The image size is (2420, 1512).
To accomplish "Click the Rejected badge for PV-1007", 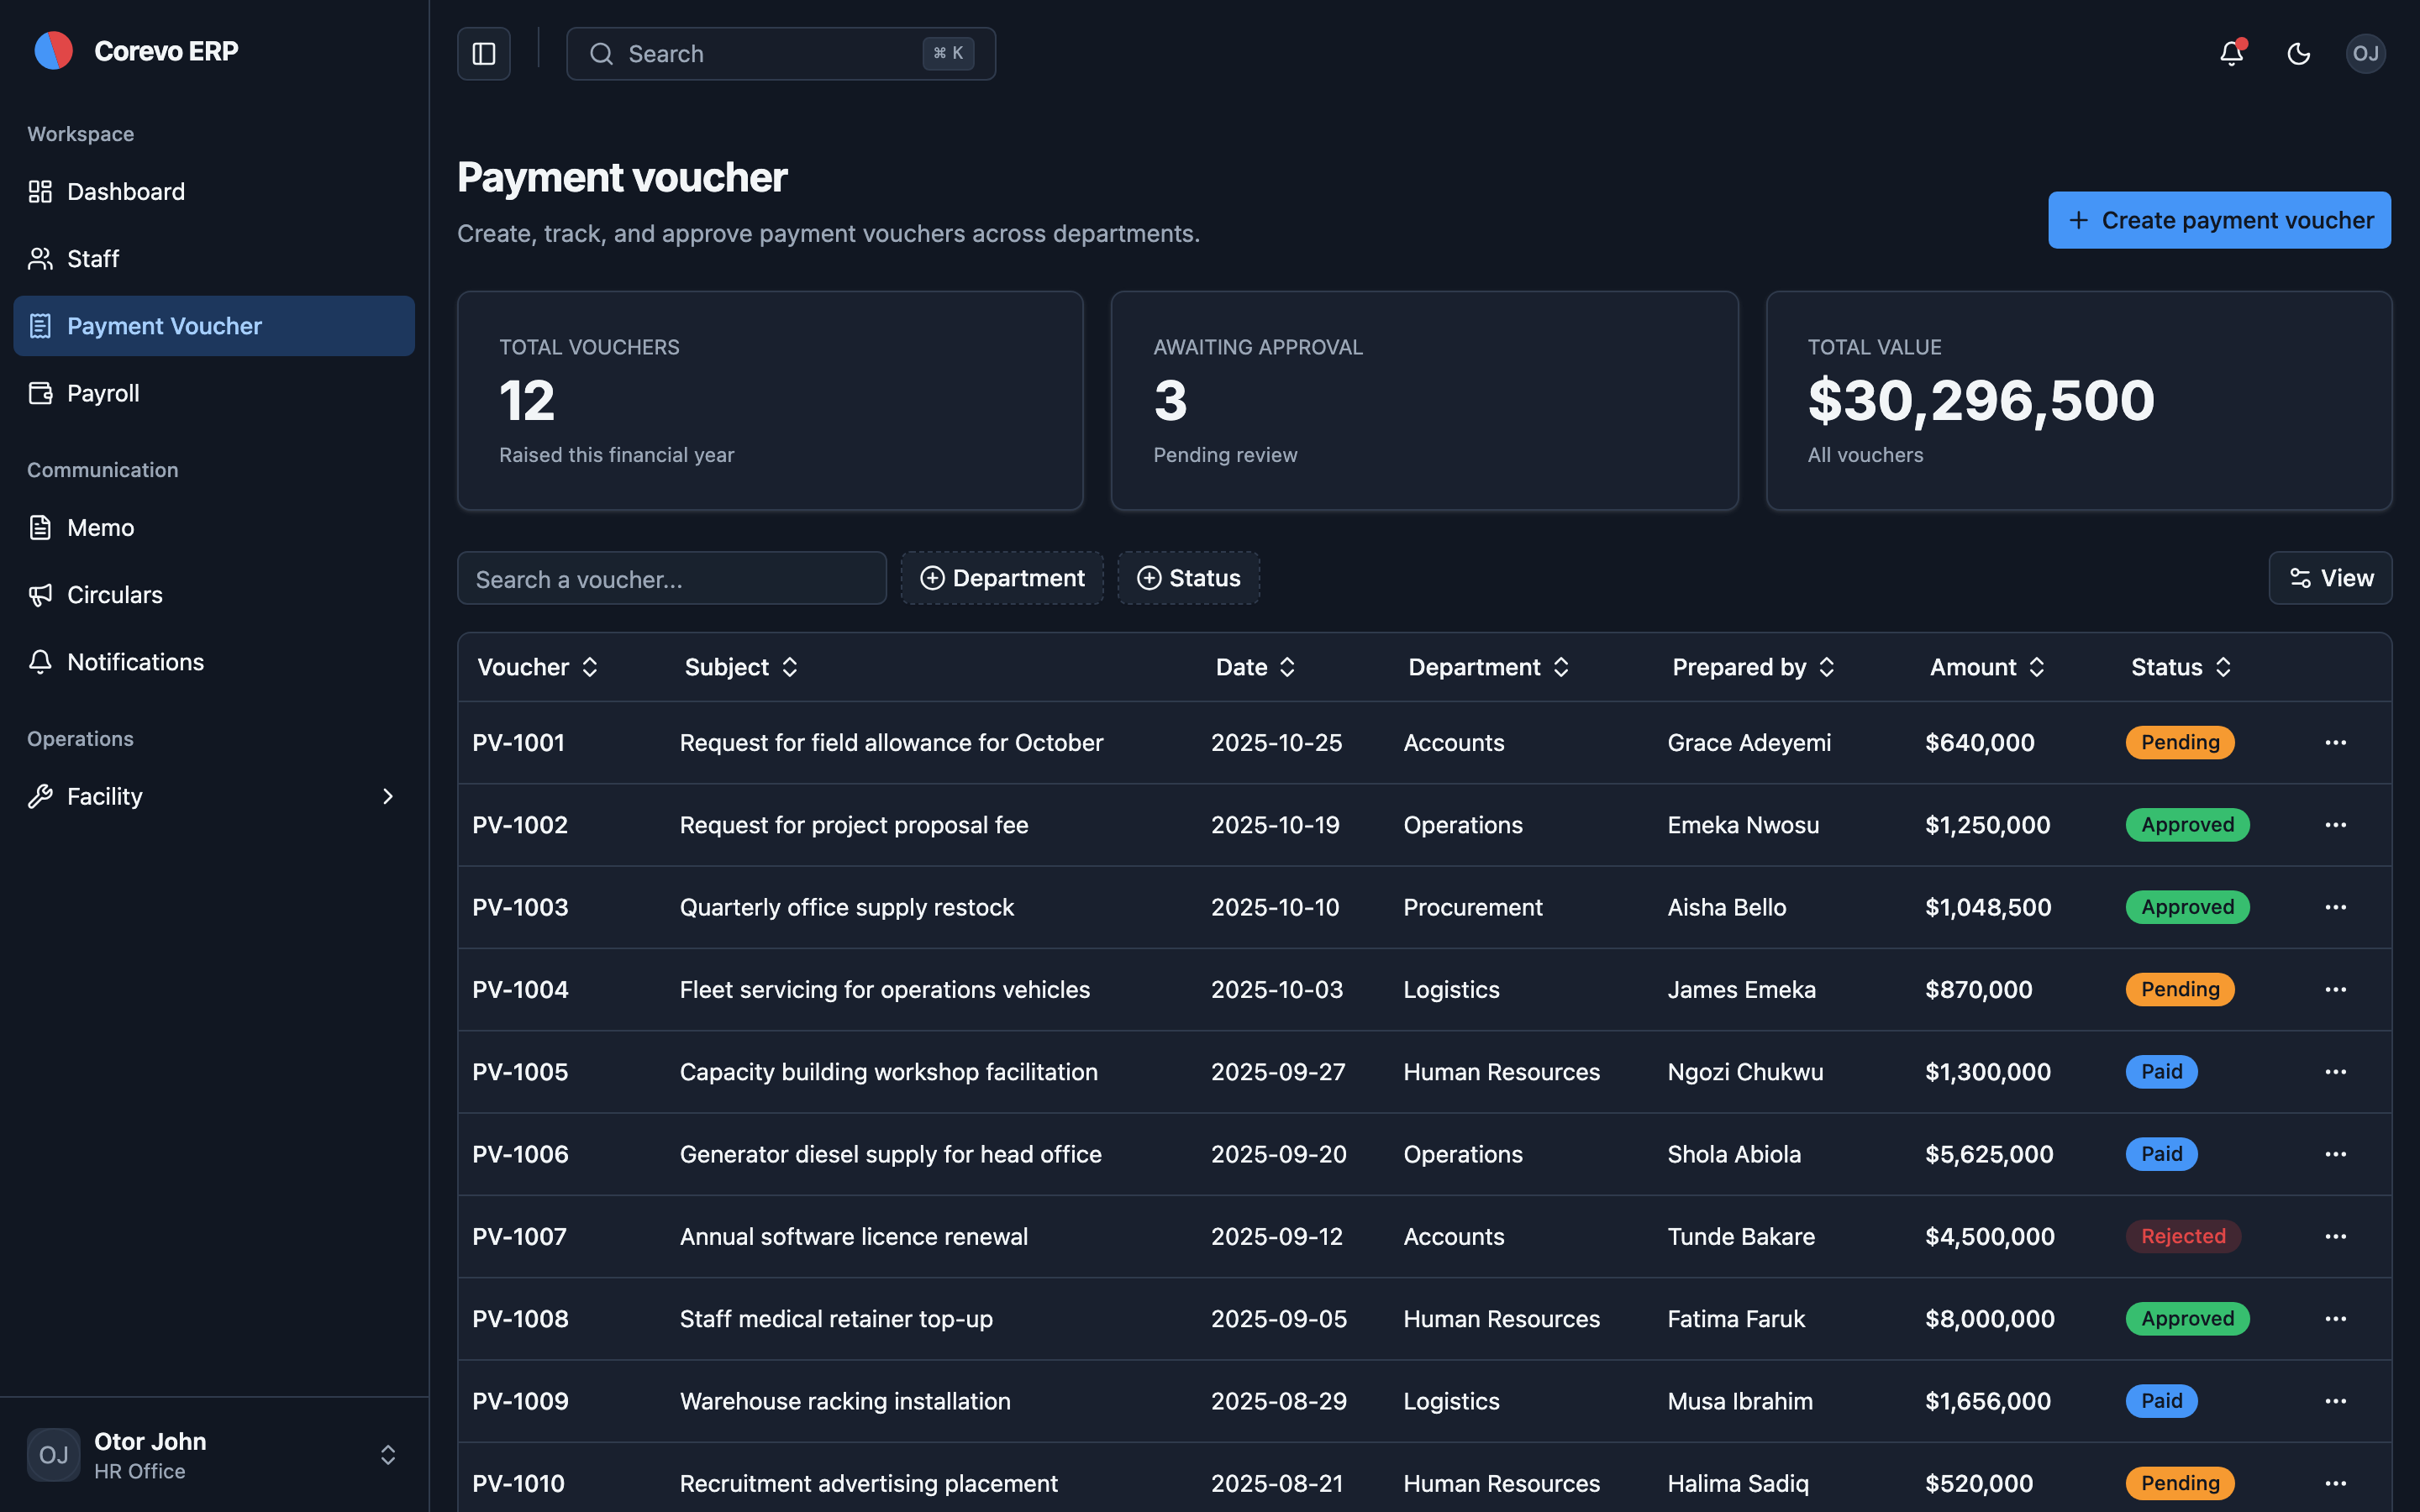I will click(x=2183, y=1237).
